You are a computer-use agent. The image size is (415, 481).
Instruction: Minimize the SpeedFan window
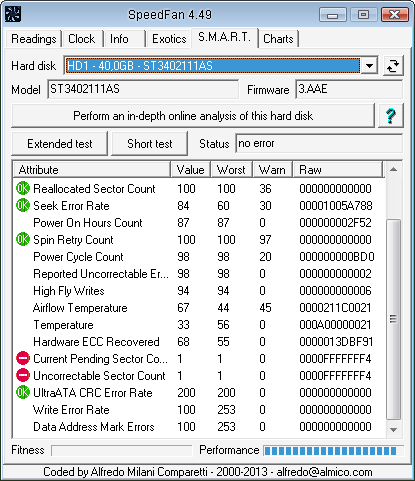coord(333,15)
